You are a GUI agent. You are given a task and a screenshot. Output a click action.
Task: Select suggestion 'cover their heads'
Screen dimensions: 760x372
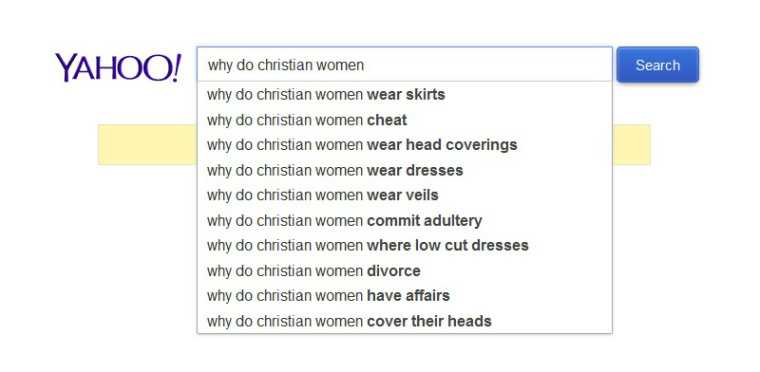click(x=405, y=321)
